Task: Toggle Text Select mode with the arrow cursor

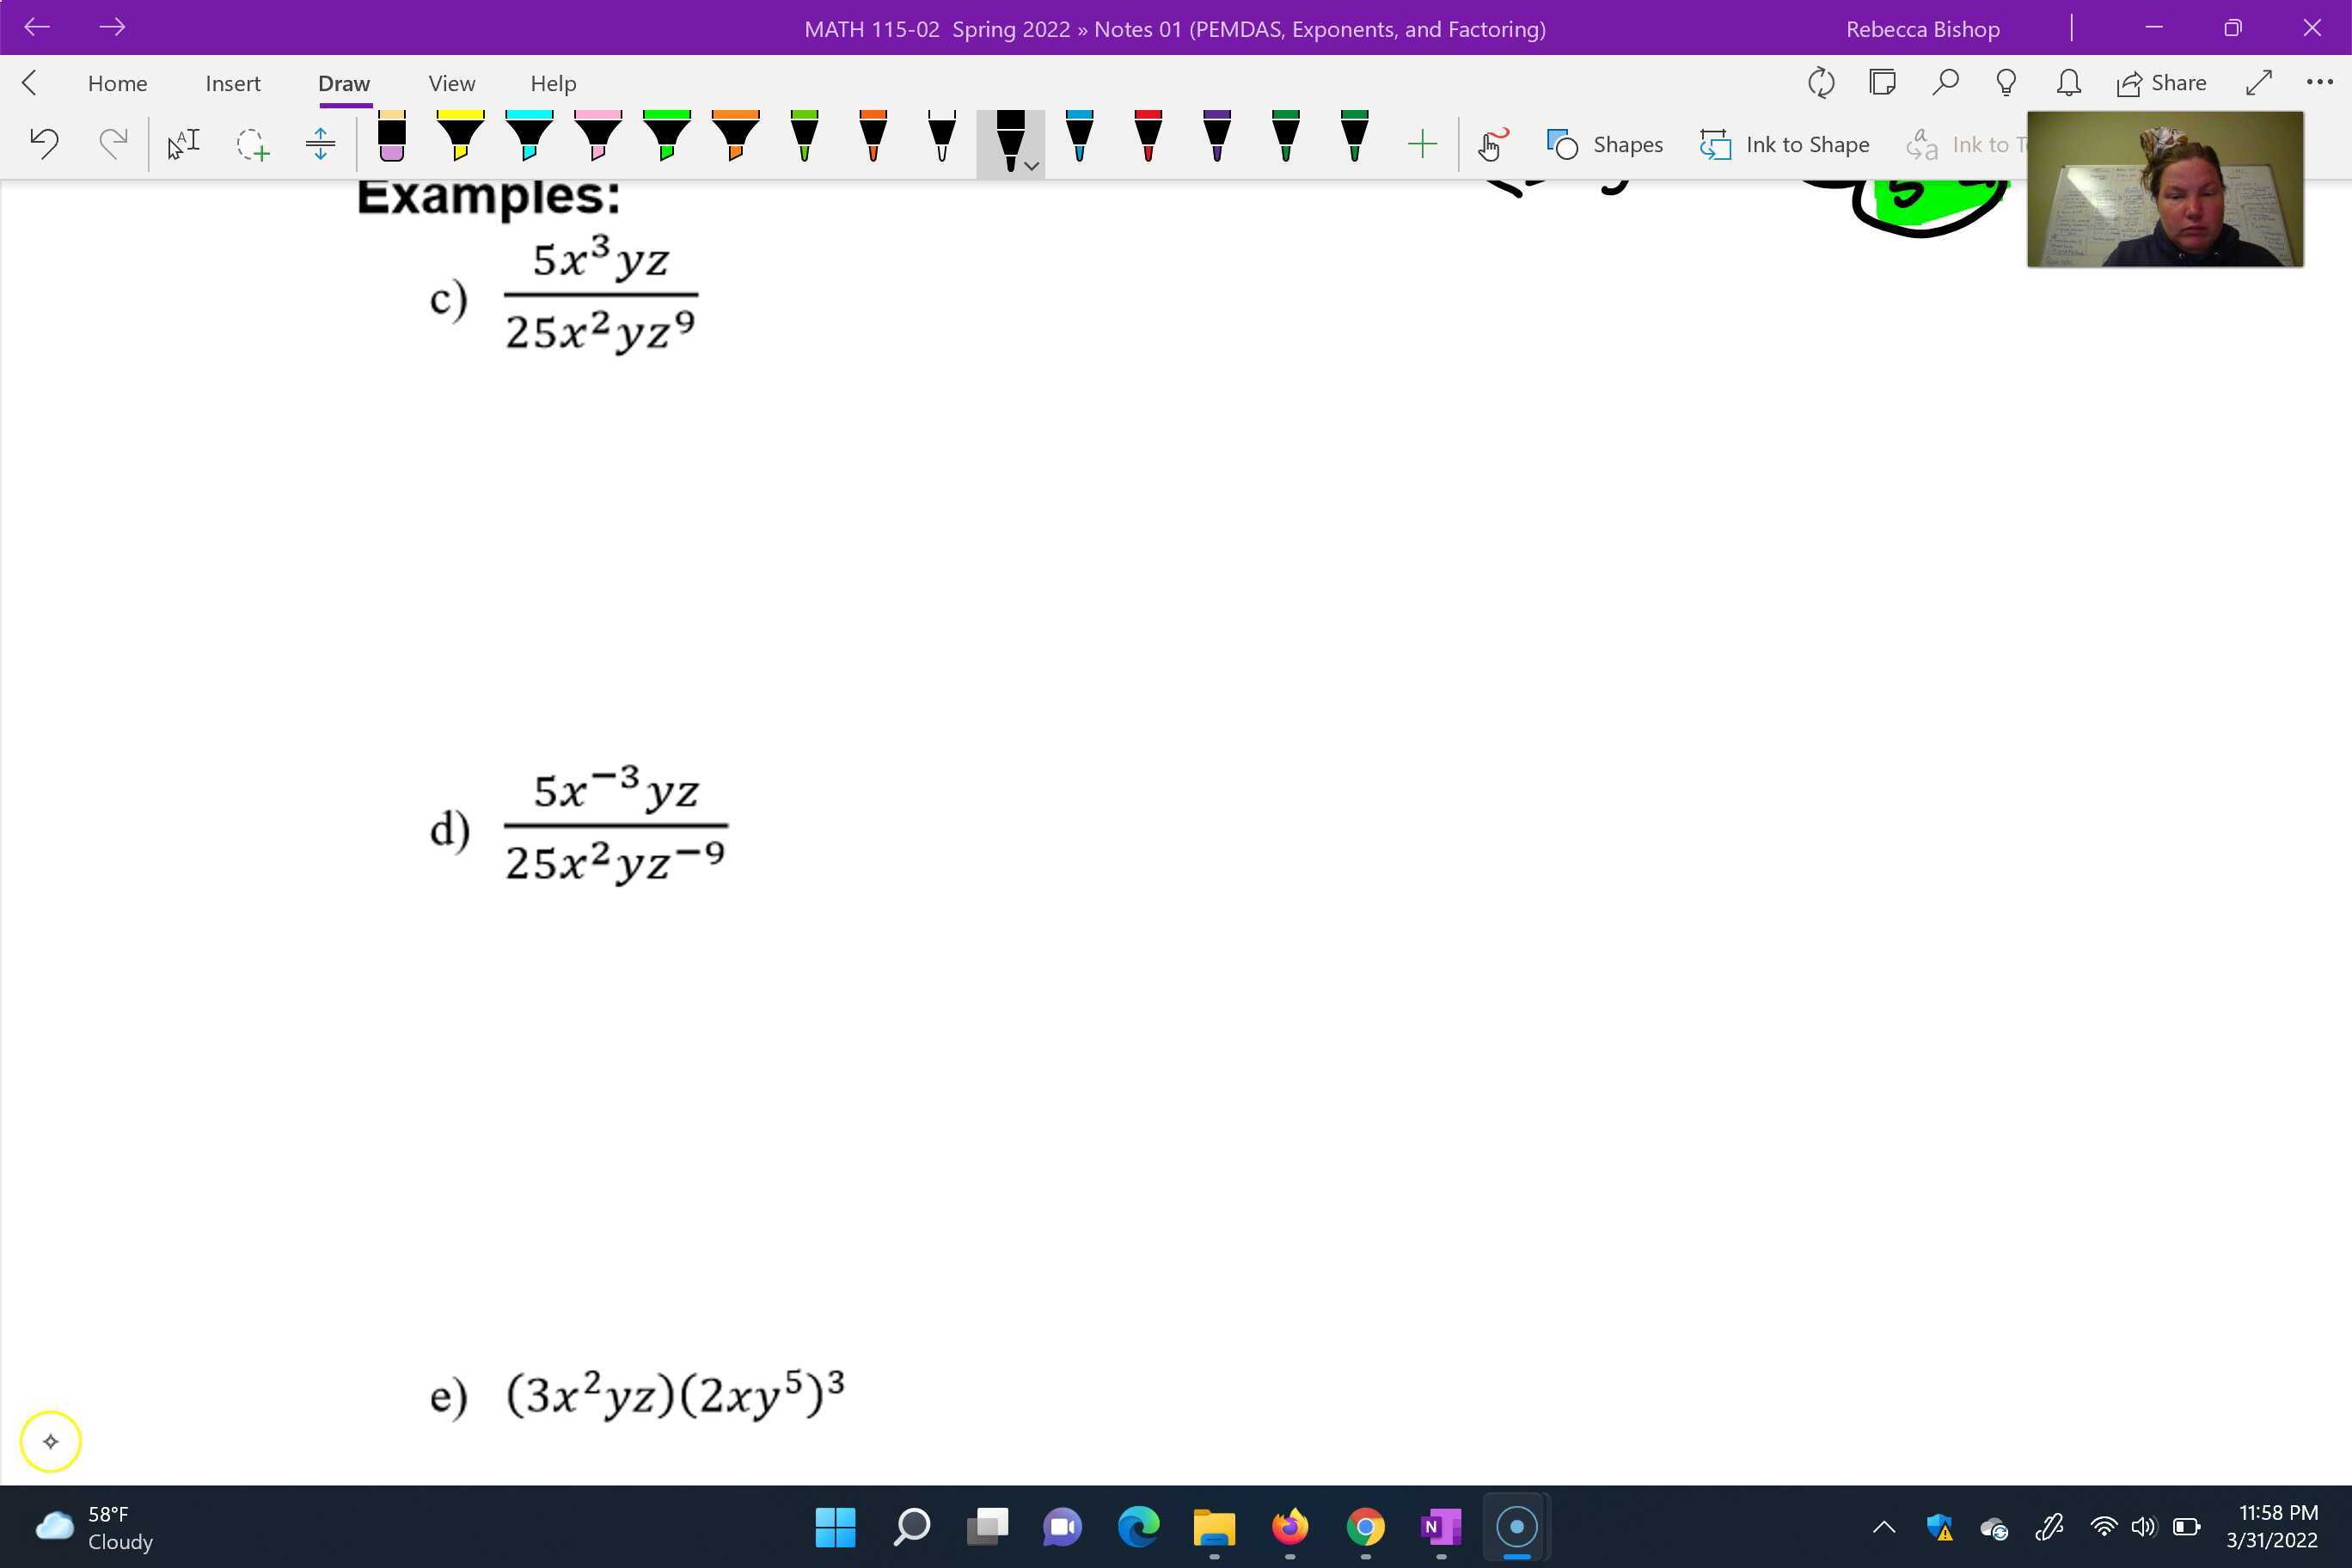Action: [x=182, y=143]
